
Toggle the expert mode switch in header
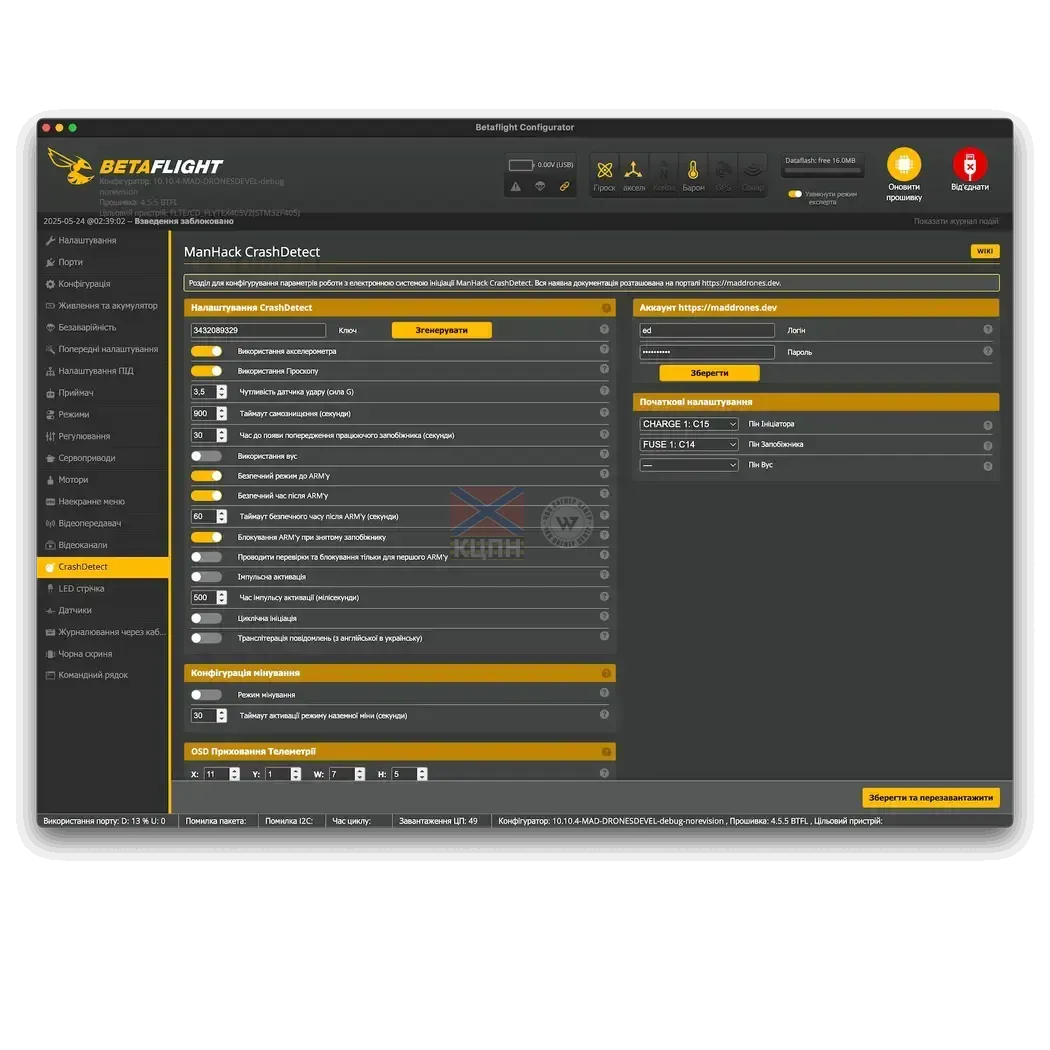795,194
